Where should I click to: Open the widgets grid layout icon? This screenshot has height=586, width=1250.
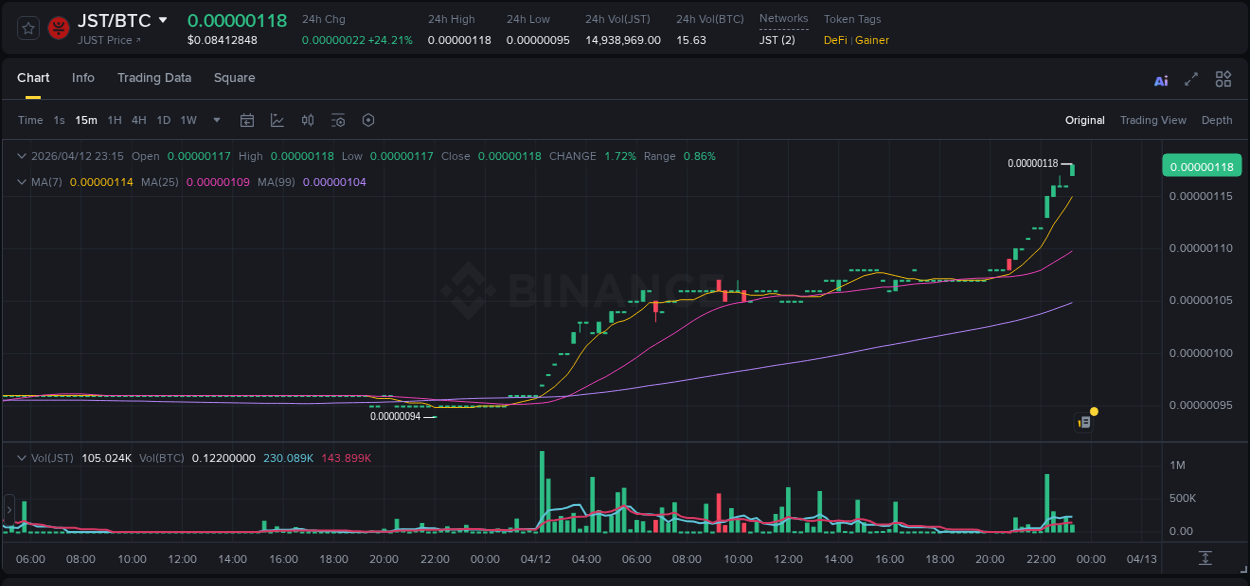pyautogui.click(x=1223, y=78)
